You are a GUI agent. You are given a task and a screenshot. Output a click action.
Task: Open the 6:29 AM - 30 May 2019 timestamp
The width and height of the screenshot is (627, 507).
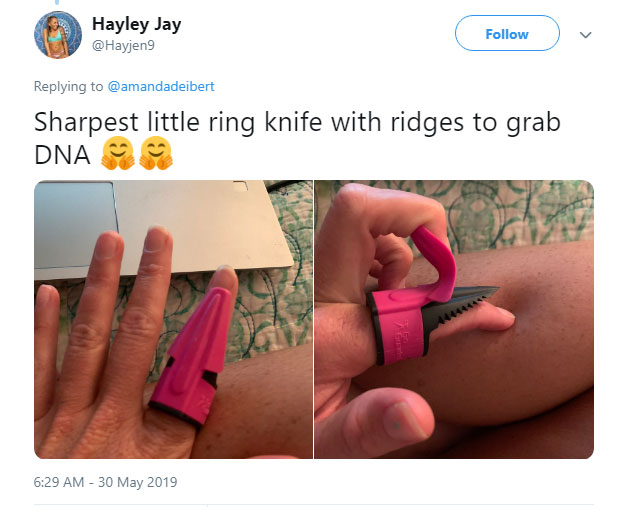[106, 482]
